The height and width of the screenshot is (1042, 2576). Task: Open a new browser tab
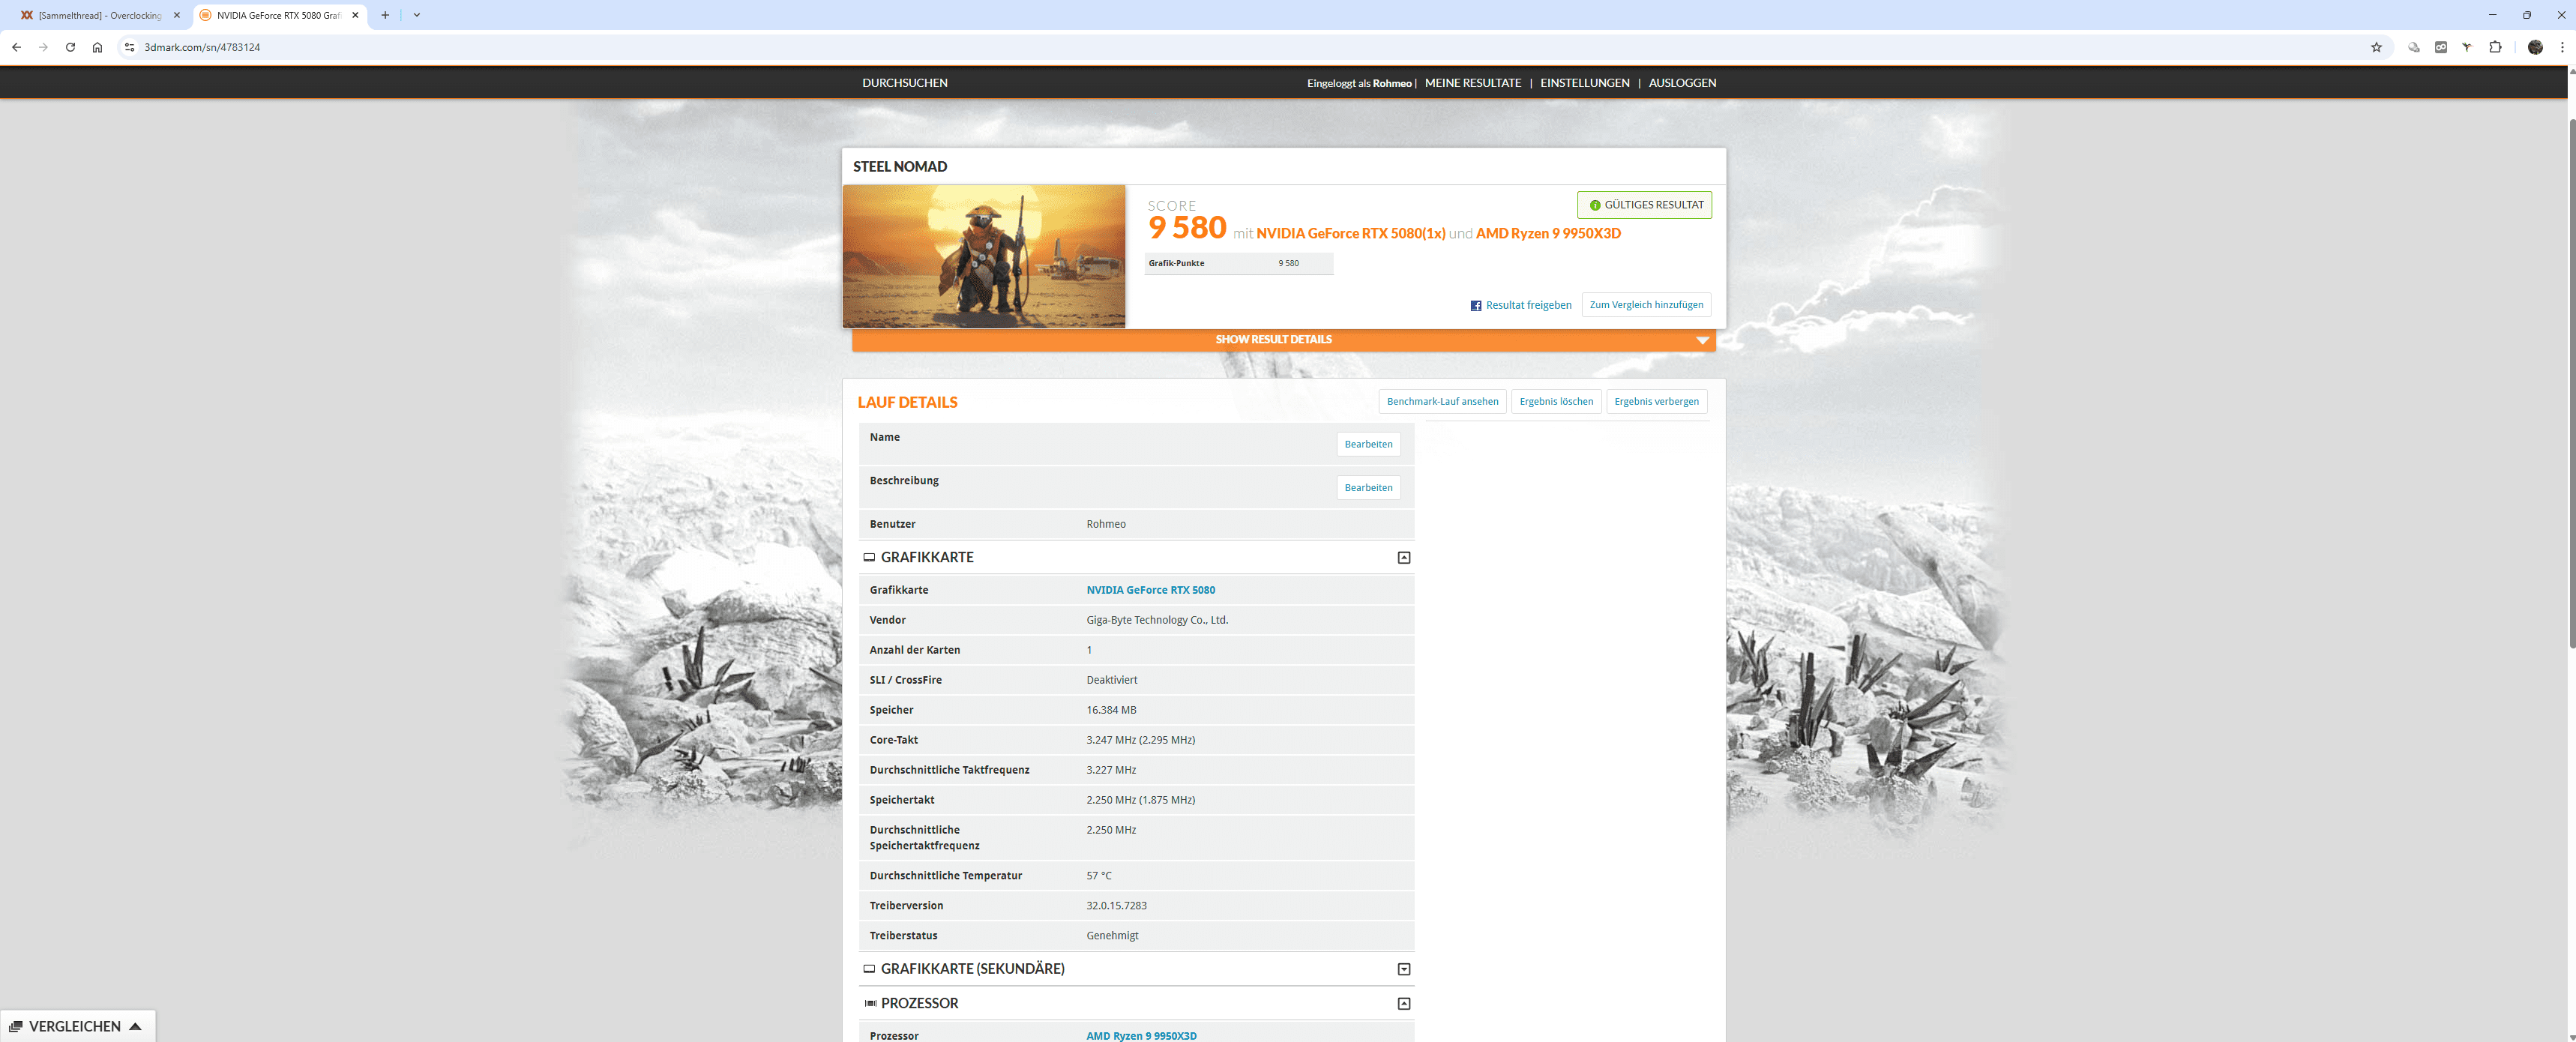click(385, 15)
